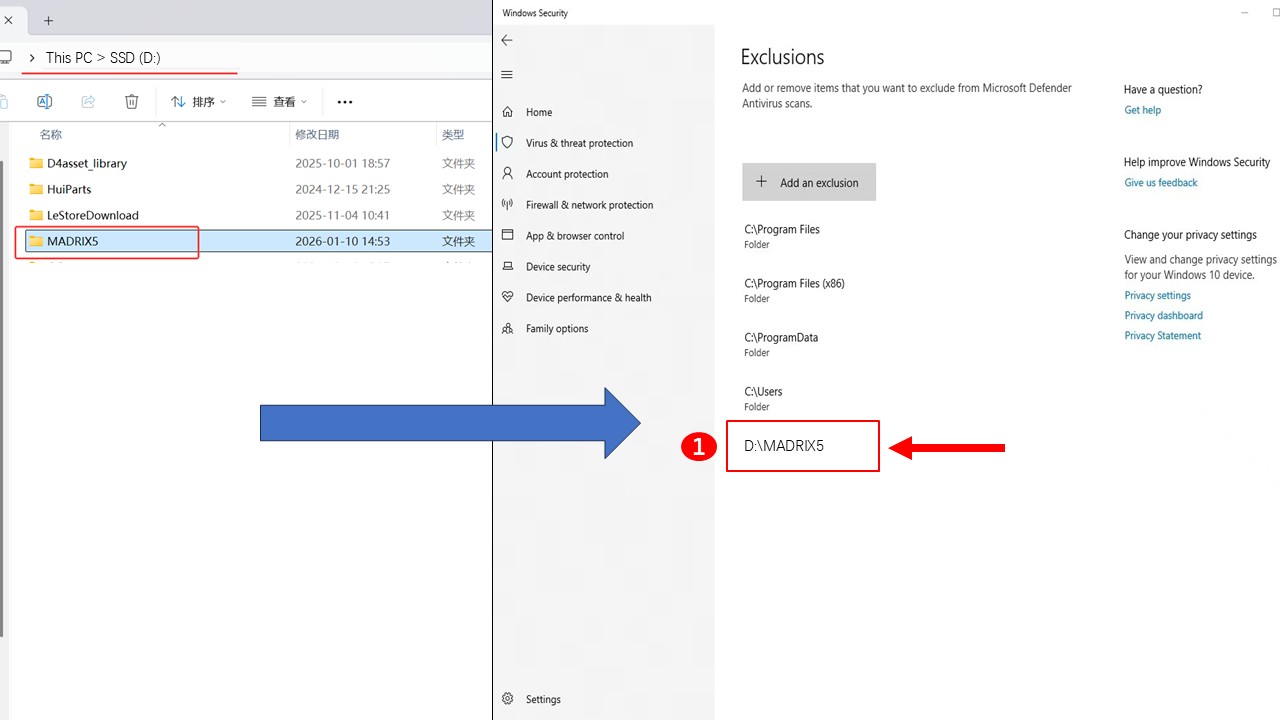The height and width of the screenshot is (720, 1280).
Task: Select Device performance & health
Action: [x=588, y=298]
